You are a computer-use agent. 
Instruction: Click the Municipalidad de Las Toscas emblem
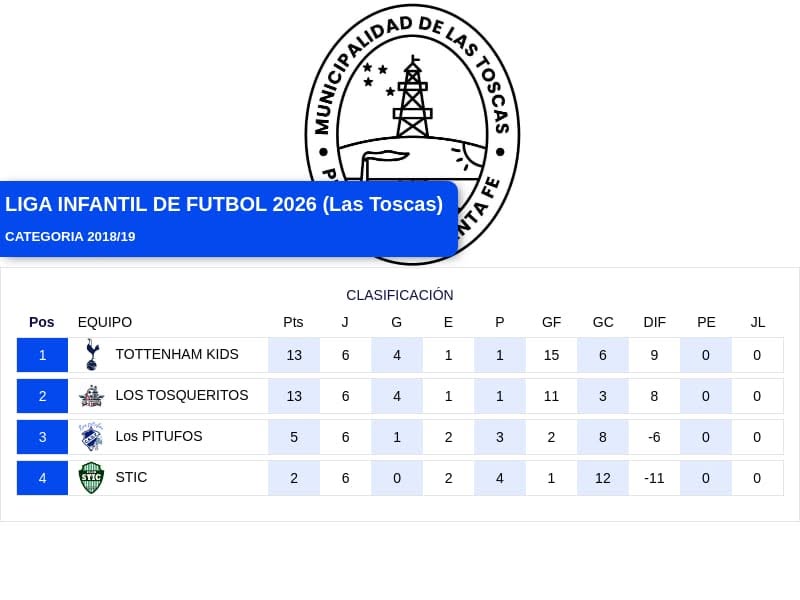[412, 134]
